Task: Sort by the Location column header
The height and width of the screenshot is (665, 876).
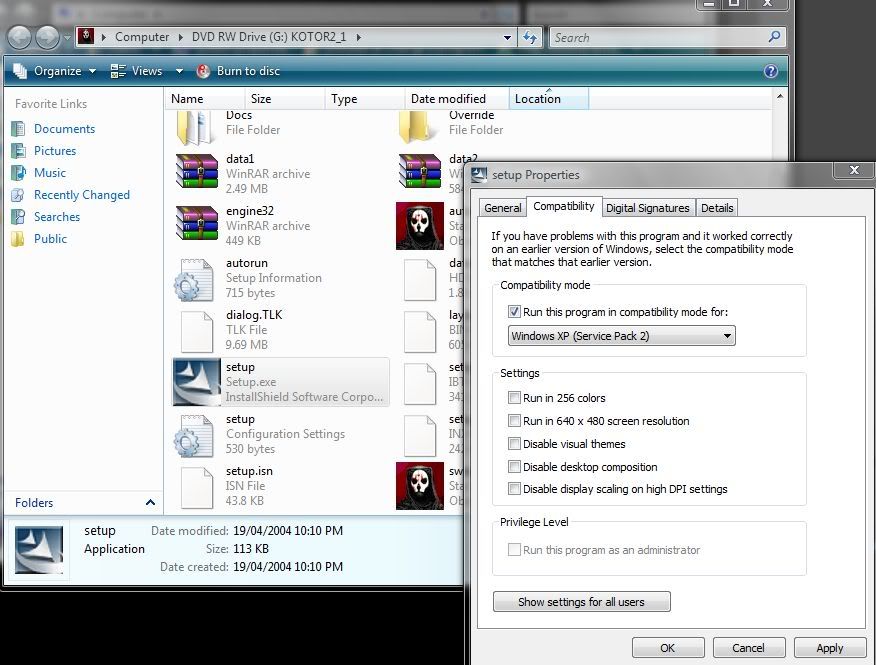Action: (x=549, y=99)
